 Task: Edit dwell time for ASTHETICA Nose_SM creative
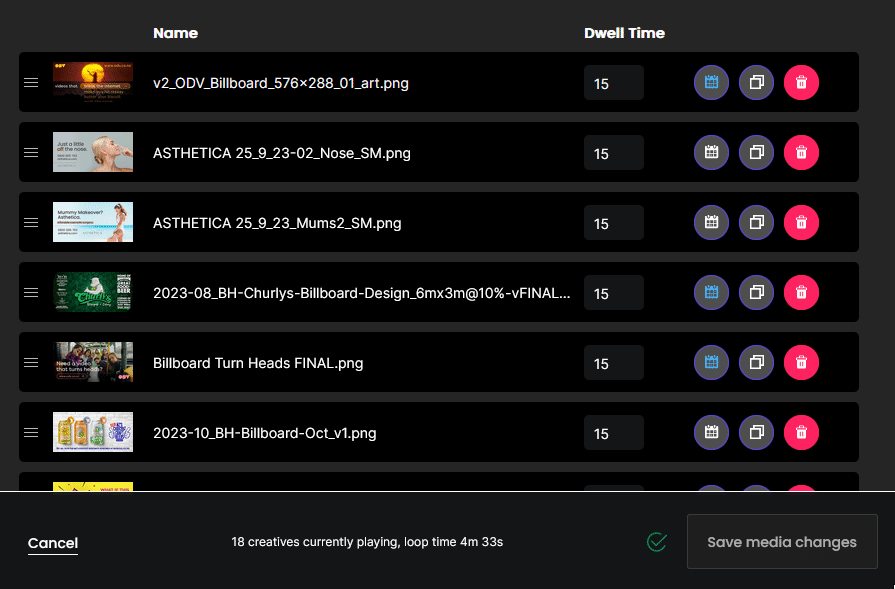(x=613, y=153)
